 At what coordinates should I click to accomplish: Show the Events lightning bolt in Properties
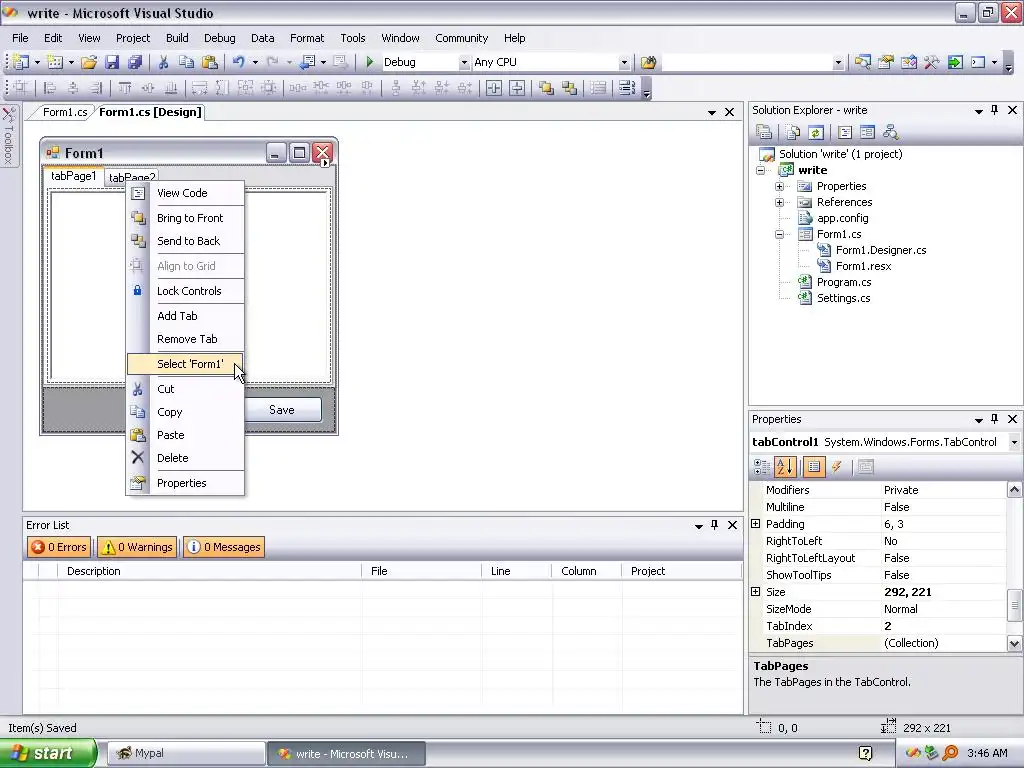837,466
